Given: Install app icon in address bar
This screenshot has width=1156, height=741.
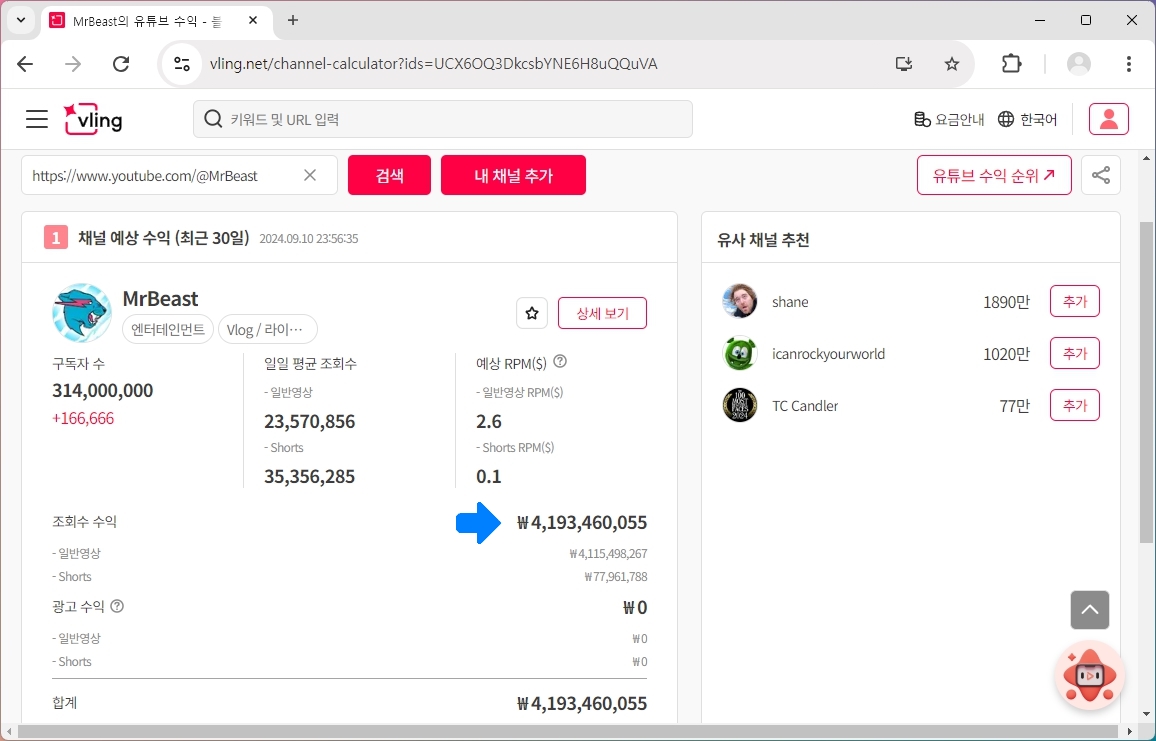Looking at the screenshot, I should (x=904, y=64).
